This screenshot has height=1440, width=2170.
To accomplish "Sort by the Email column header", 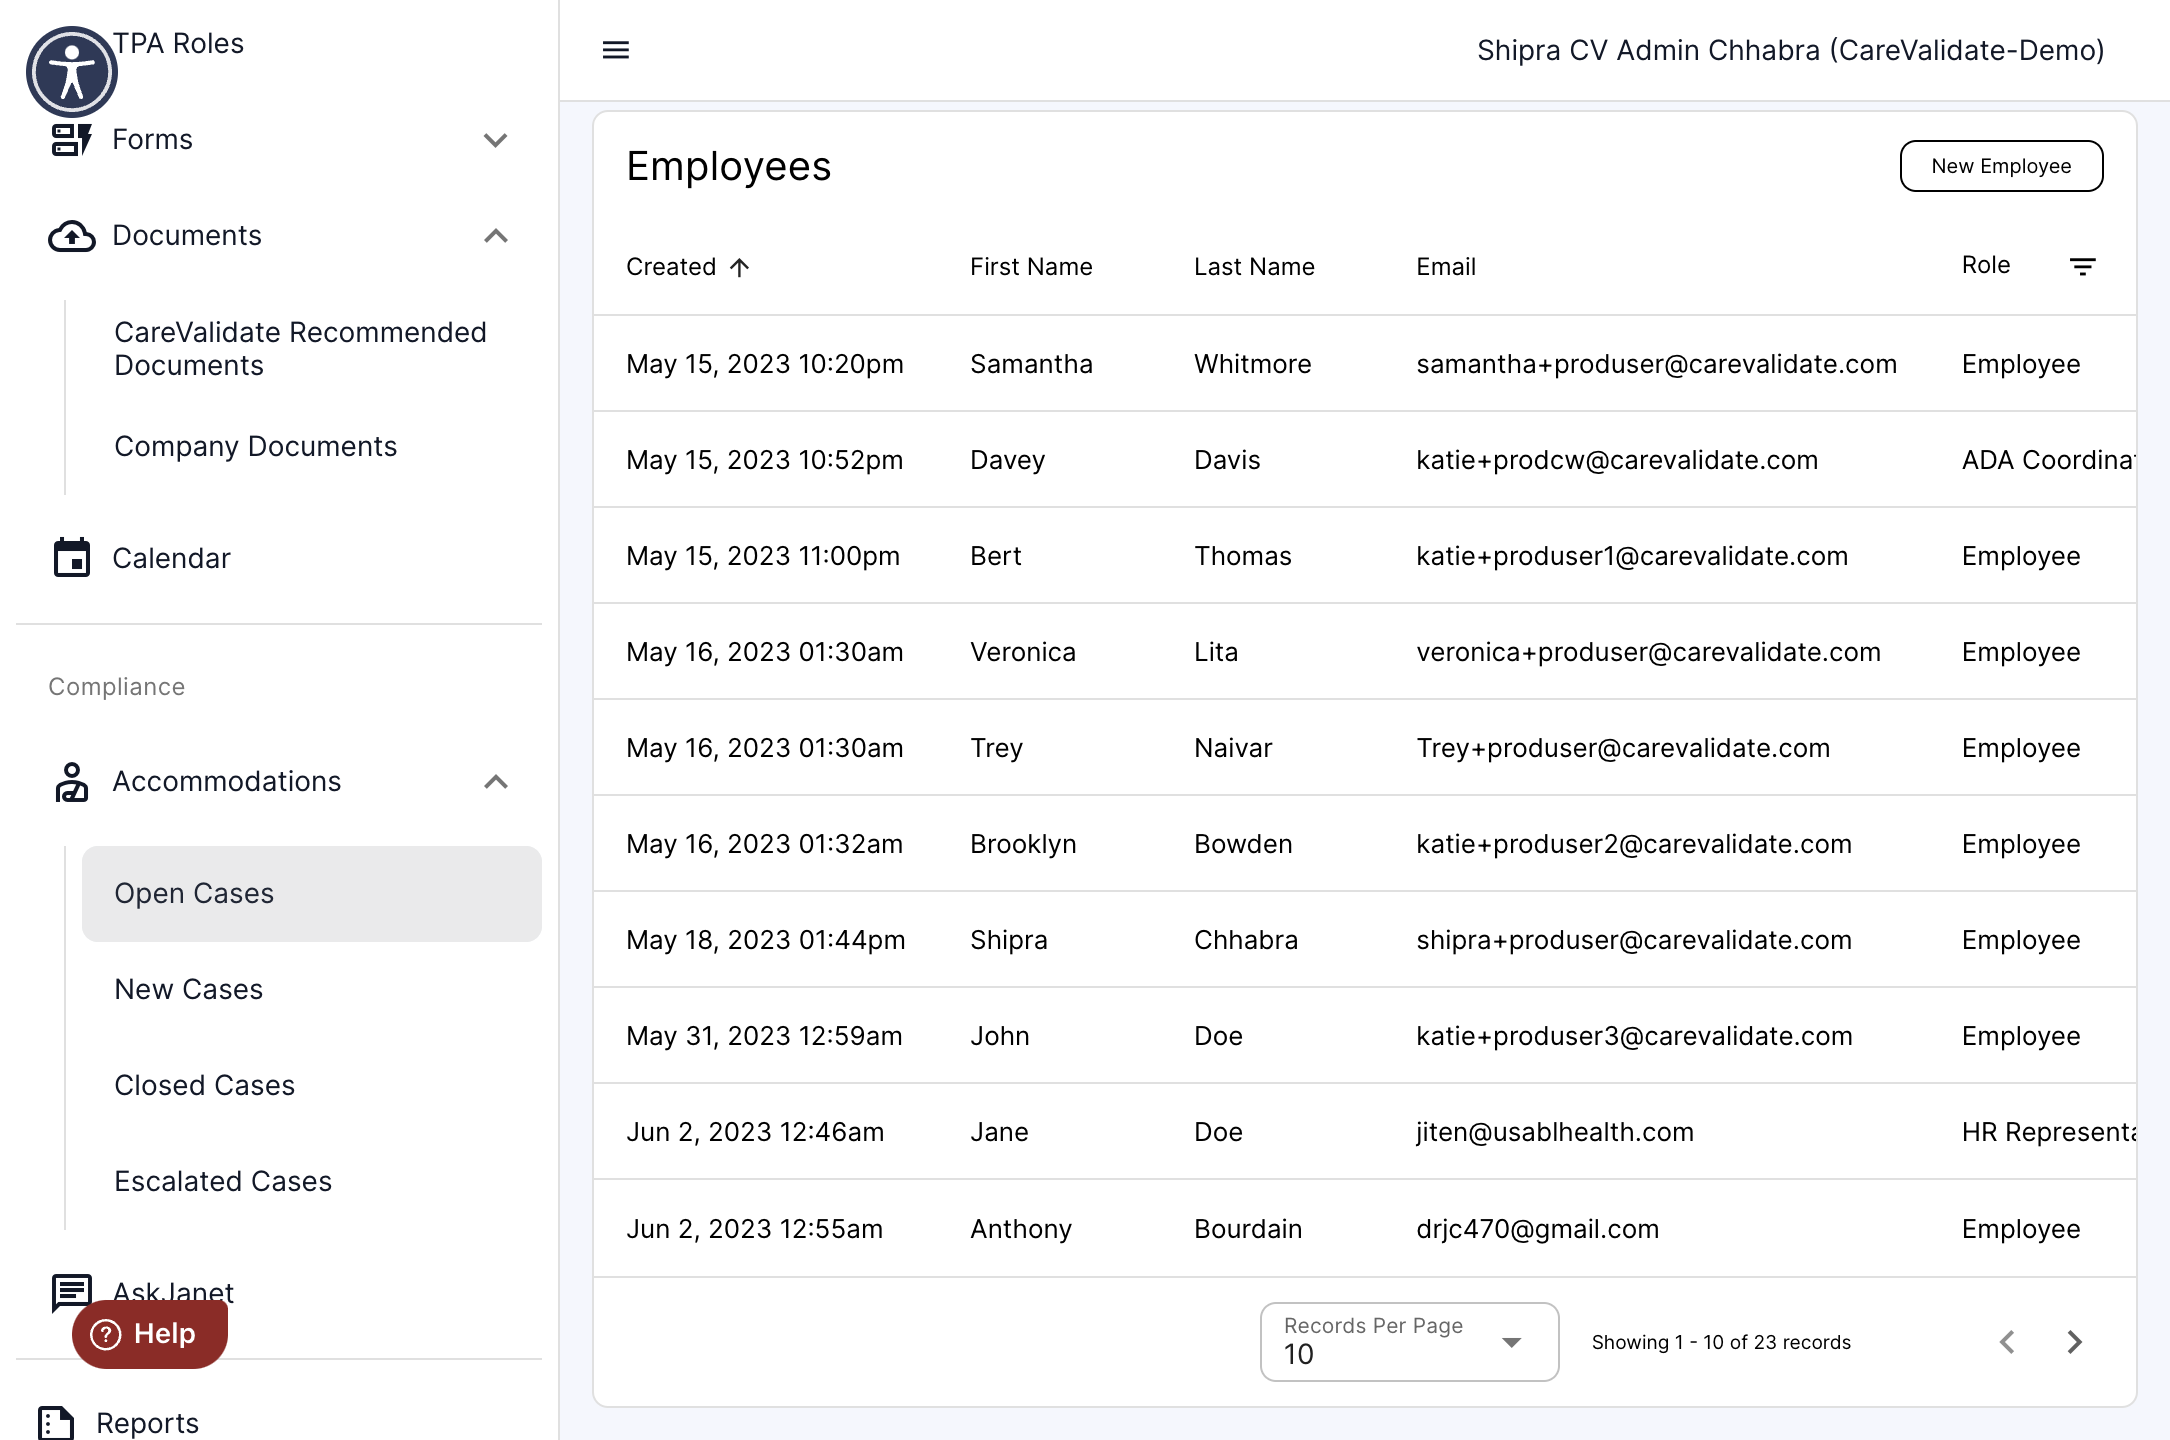I will [1446, 267].
